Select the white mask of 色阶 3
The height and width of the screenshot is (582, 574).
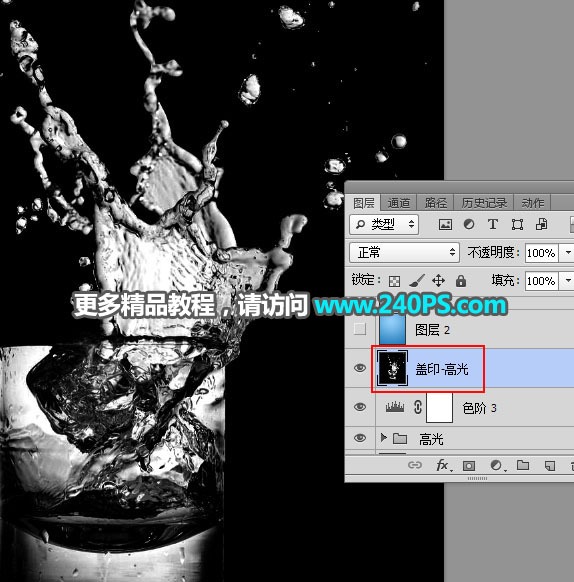[x=439, y=407]
